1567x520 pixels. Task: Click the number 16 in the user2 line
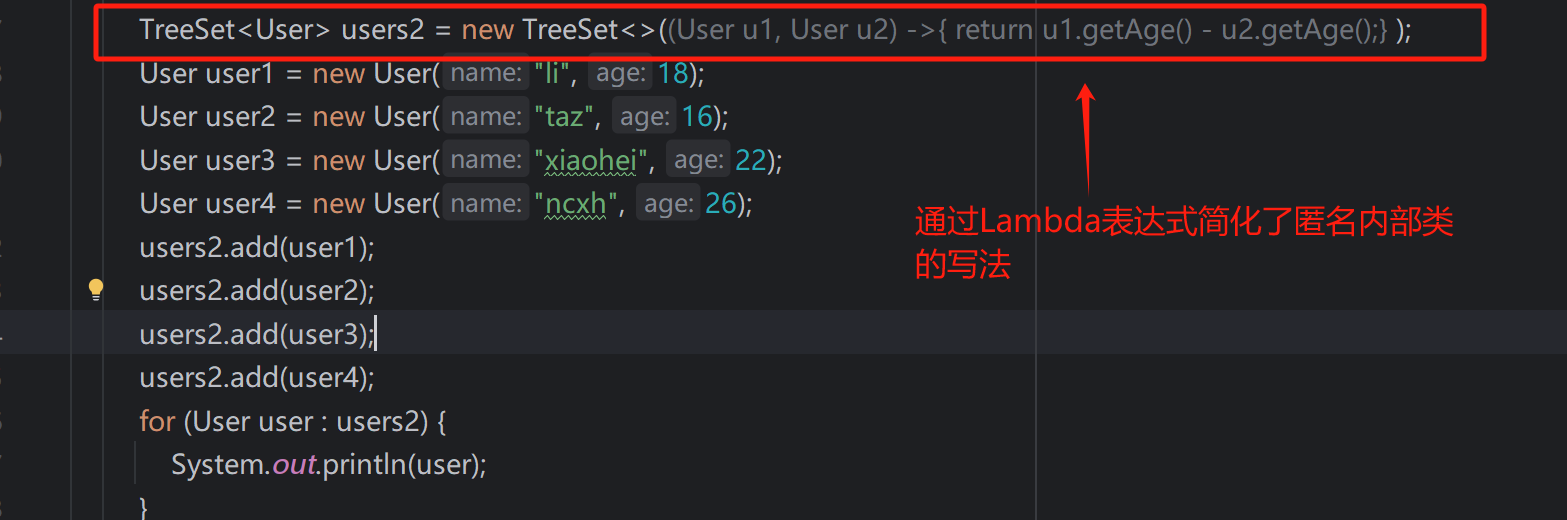click(697, 117)
